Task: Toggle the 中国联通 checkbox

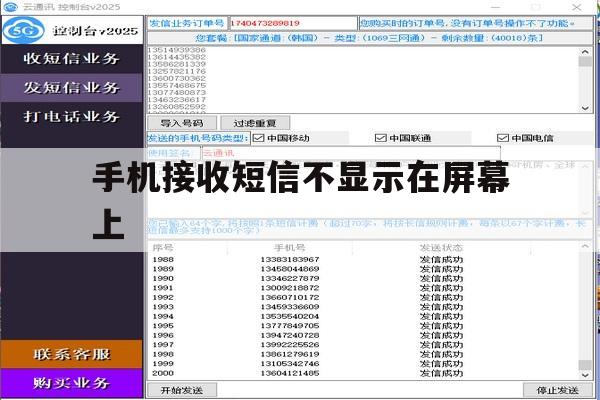Action: click(380, 138)
